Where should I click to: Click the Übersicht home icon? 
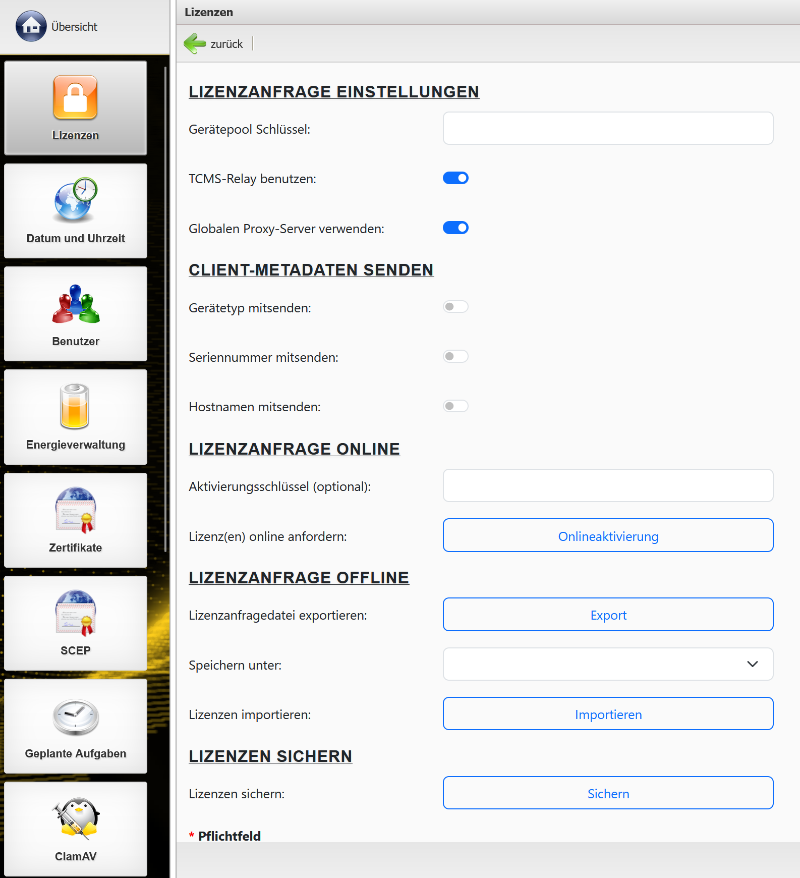click(x=31, y=26)
